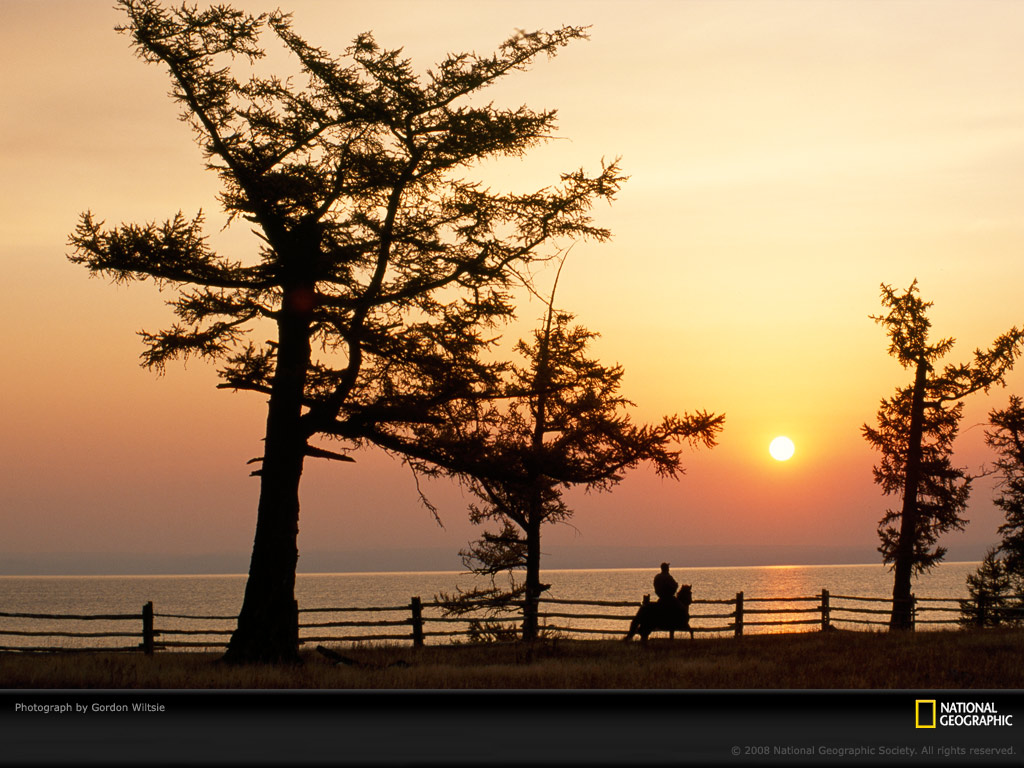Screen dimensions: 1024x768
Task: Click the tall slender tree on right
Action: pos(912,450)
